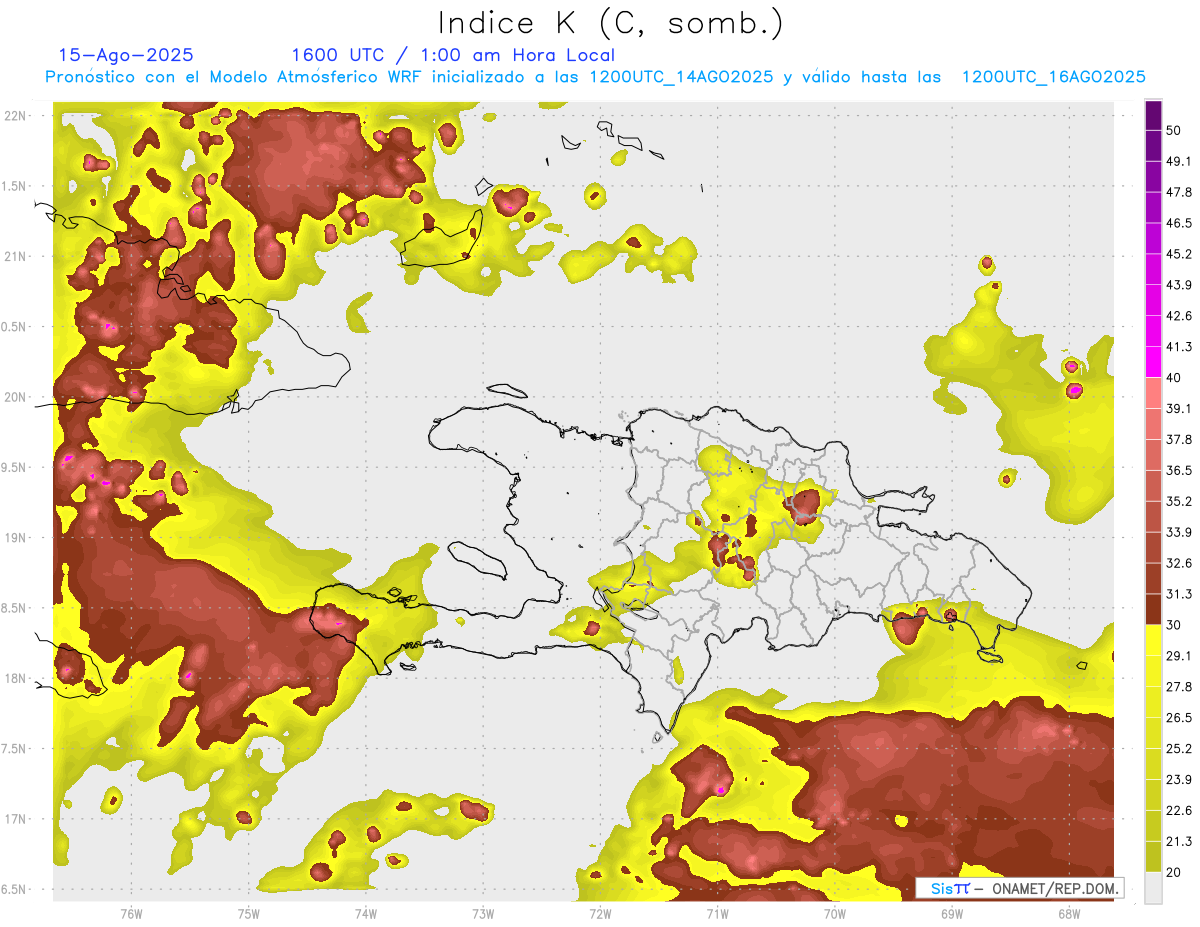This screenshot has height=927, width=1200.
Task: Click the colorbar value "26.5"
Action: 1178,718
